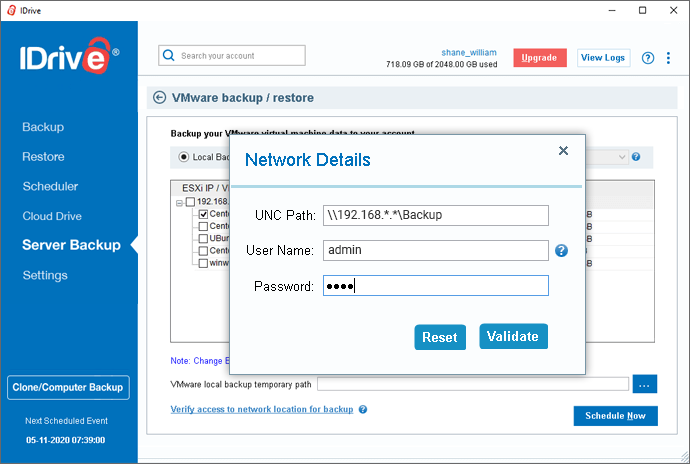Open View Logs
Image resolution: width=690 pixels, height=464 pixels.
603,58
